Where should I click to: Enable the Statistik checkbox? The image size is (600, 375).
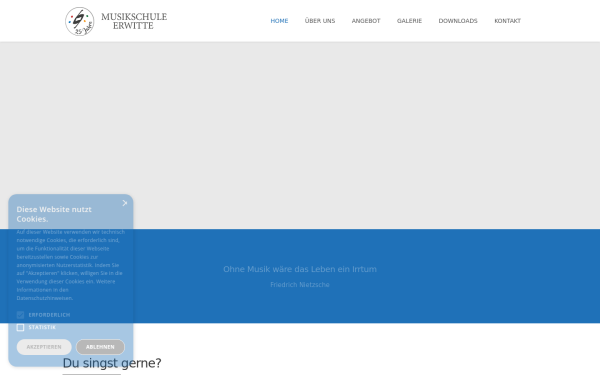point(20,328)
